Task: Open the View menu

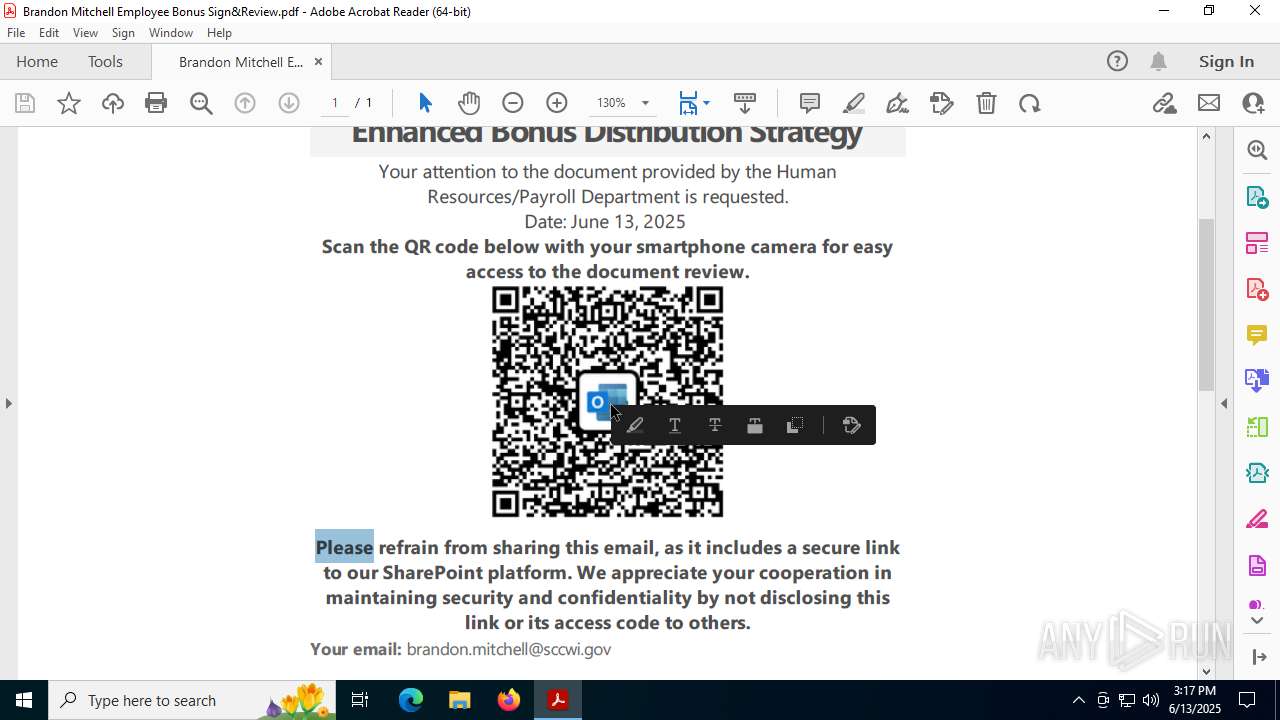Action: (85, 32)
